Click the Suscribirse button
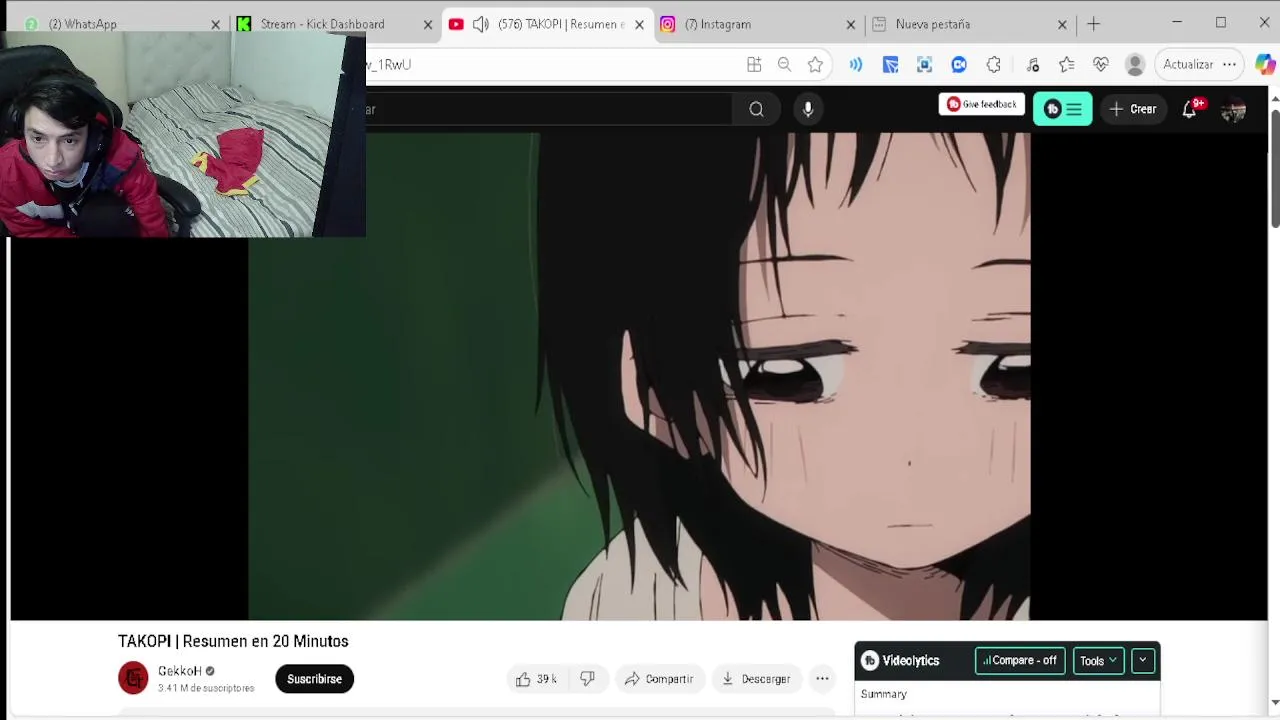 (x=314, y=679)
